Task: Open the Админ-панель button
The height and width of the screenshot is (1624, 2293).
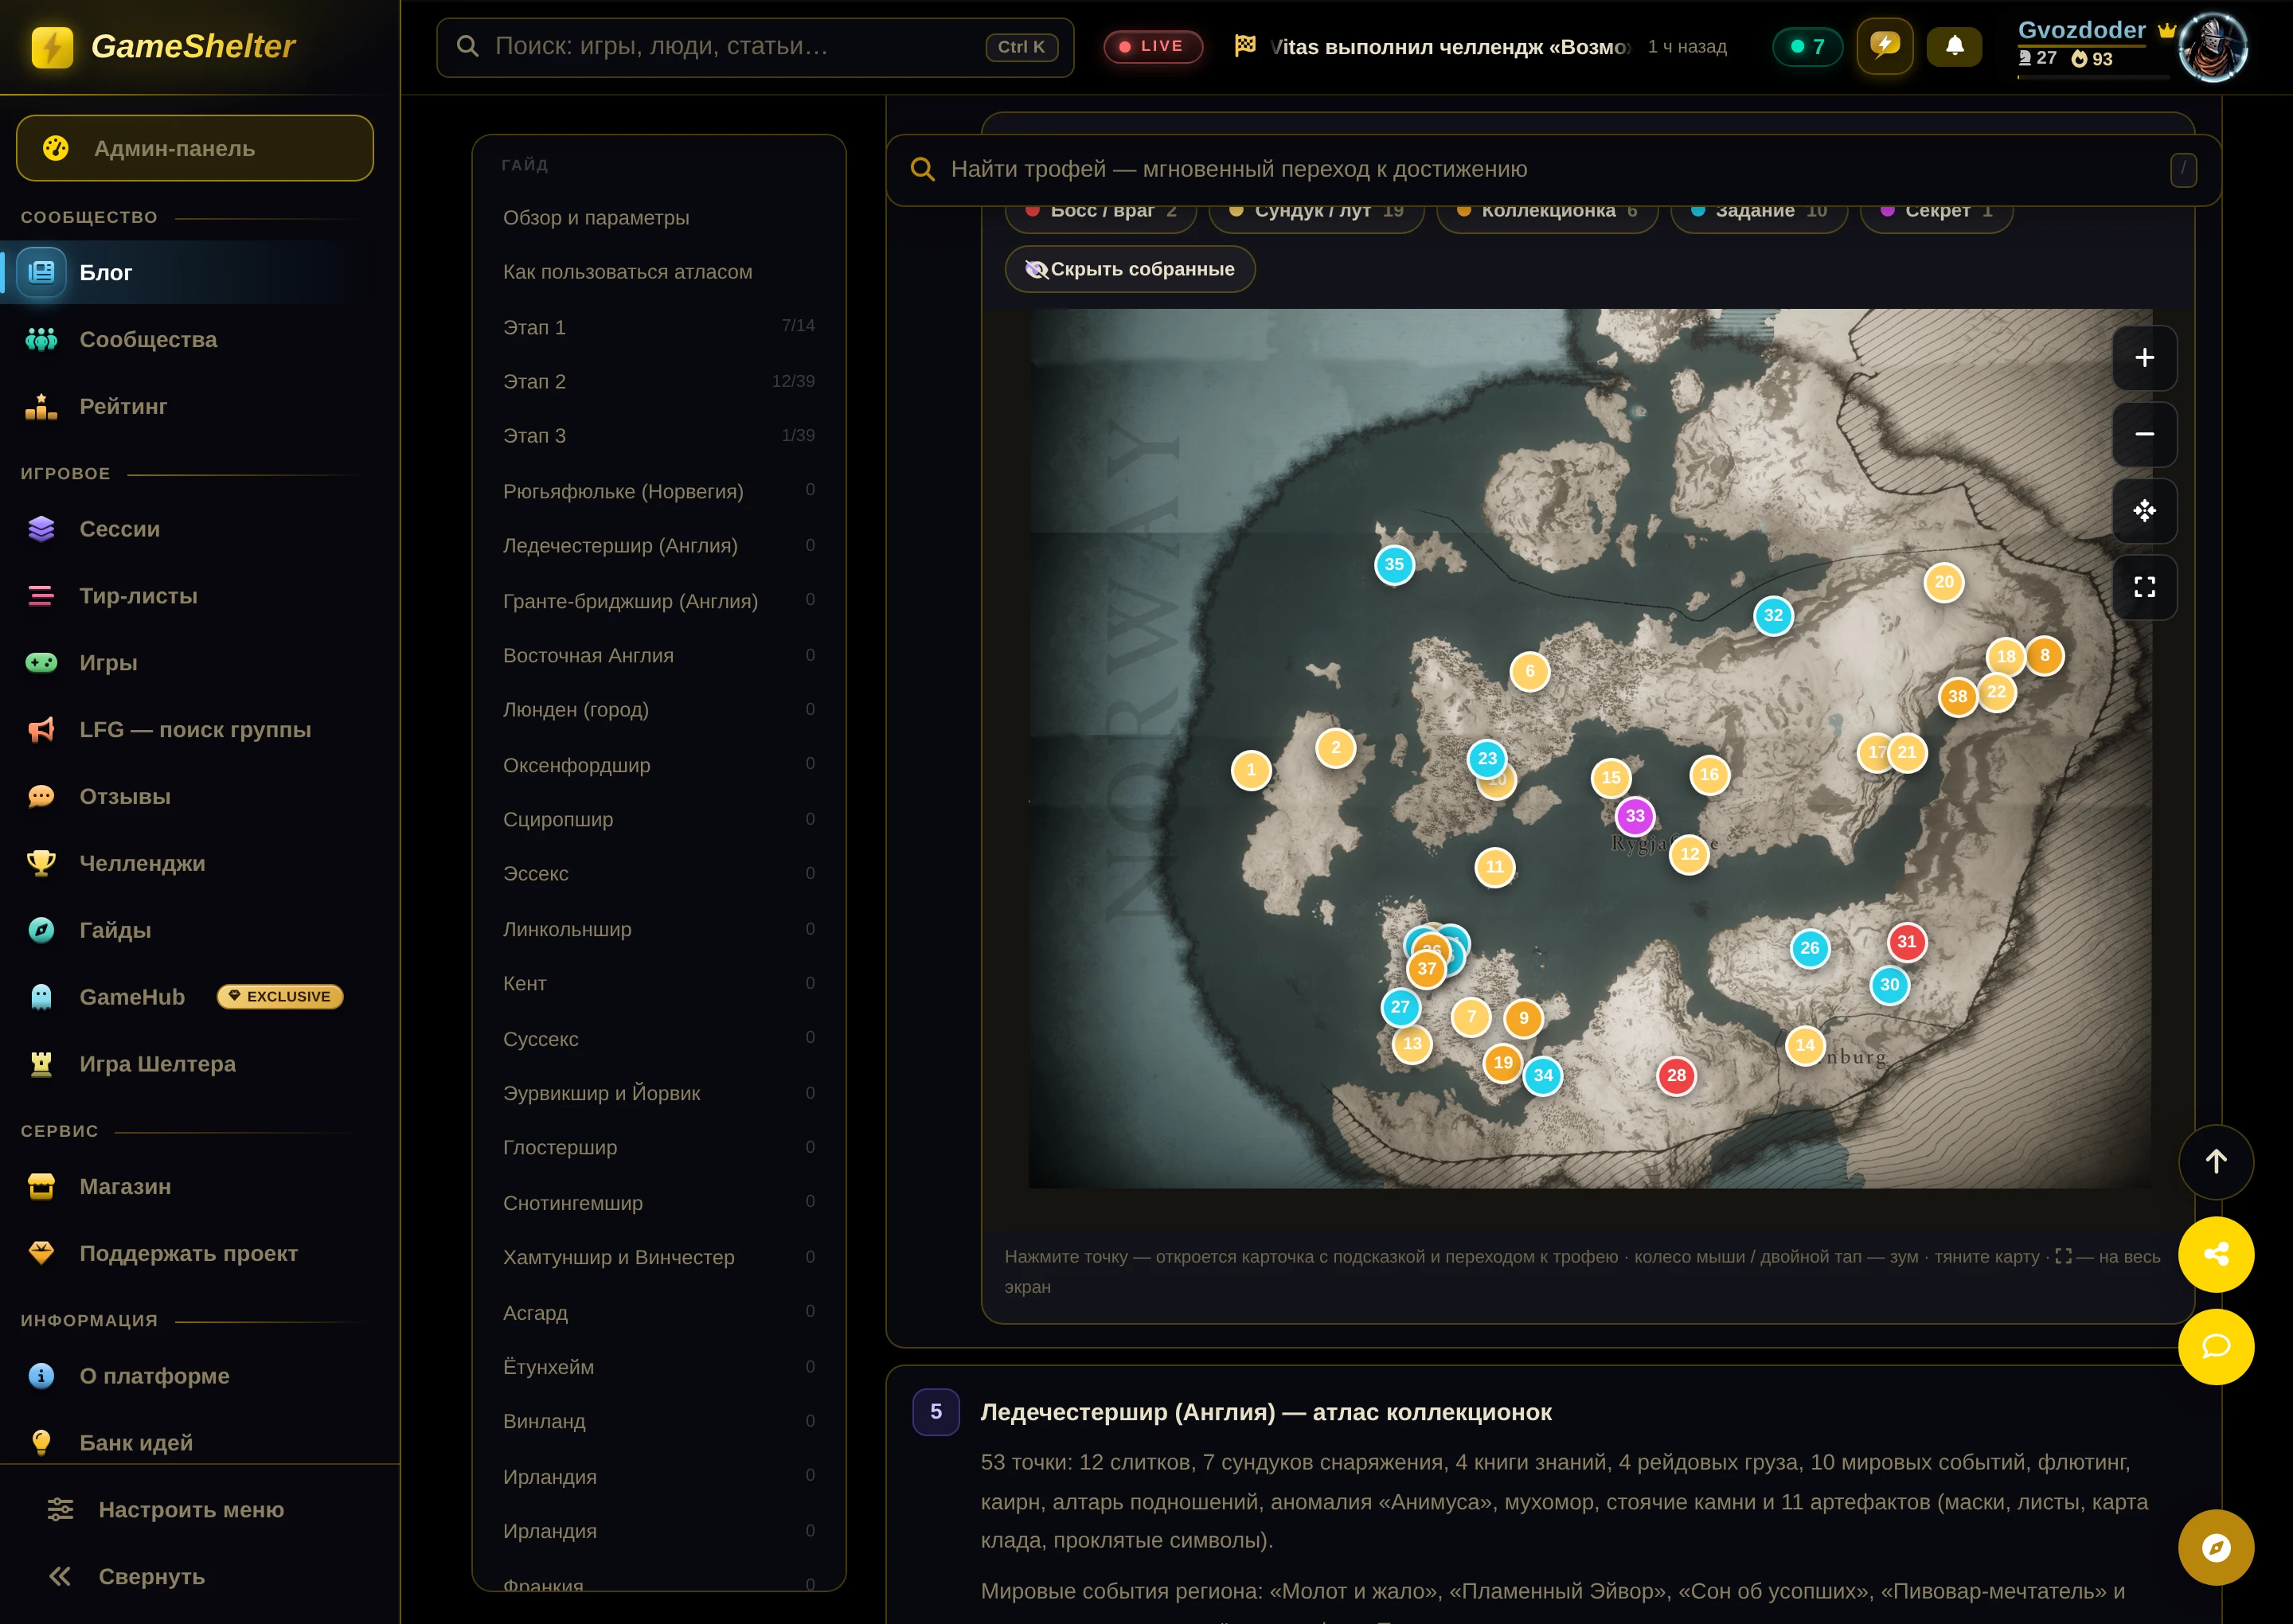Action: click(195, 148)
